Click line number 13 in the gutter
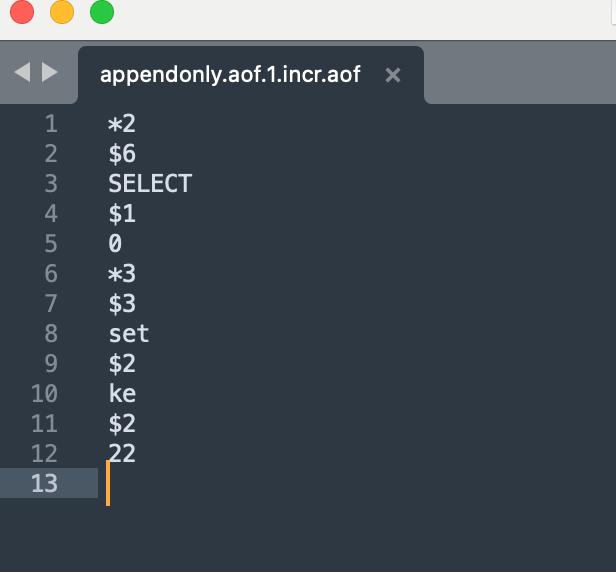 click(44, 483)
